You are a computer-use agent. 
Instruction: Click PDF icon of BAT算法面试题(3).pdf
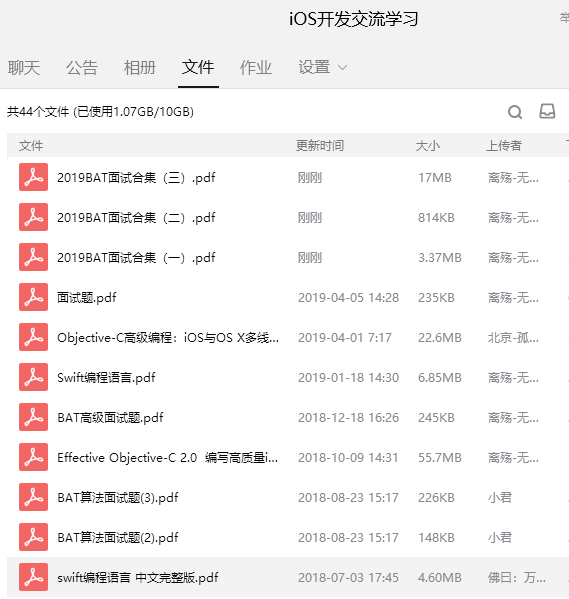[34, 497]
